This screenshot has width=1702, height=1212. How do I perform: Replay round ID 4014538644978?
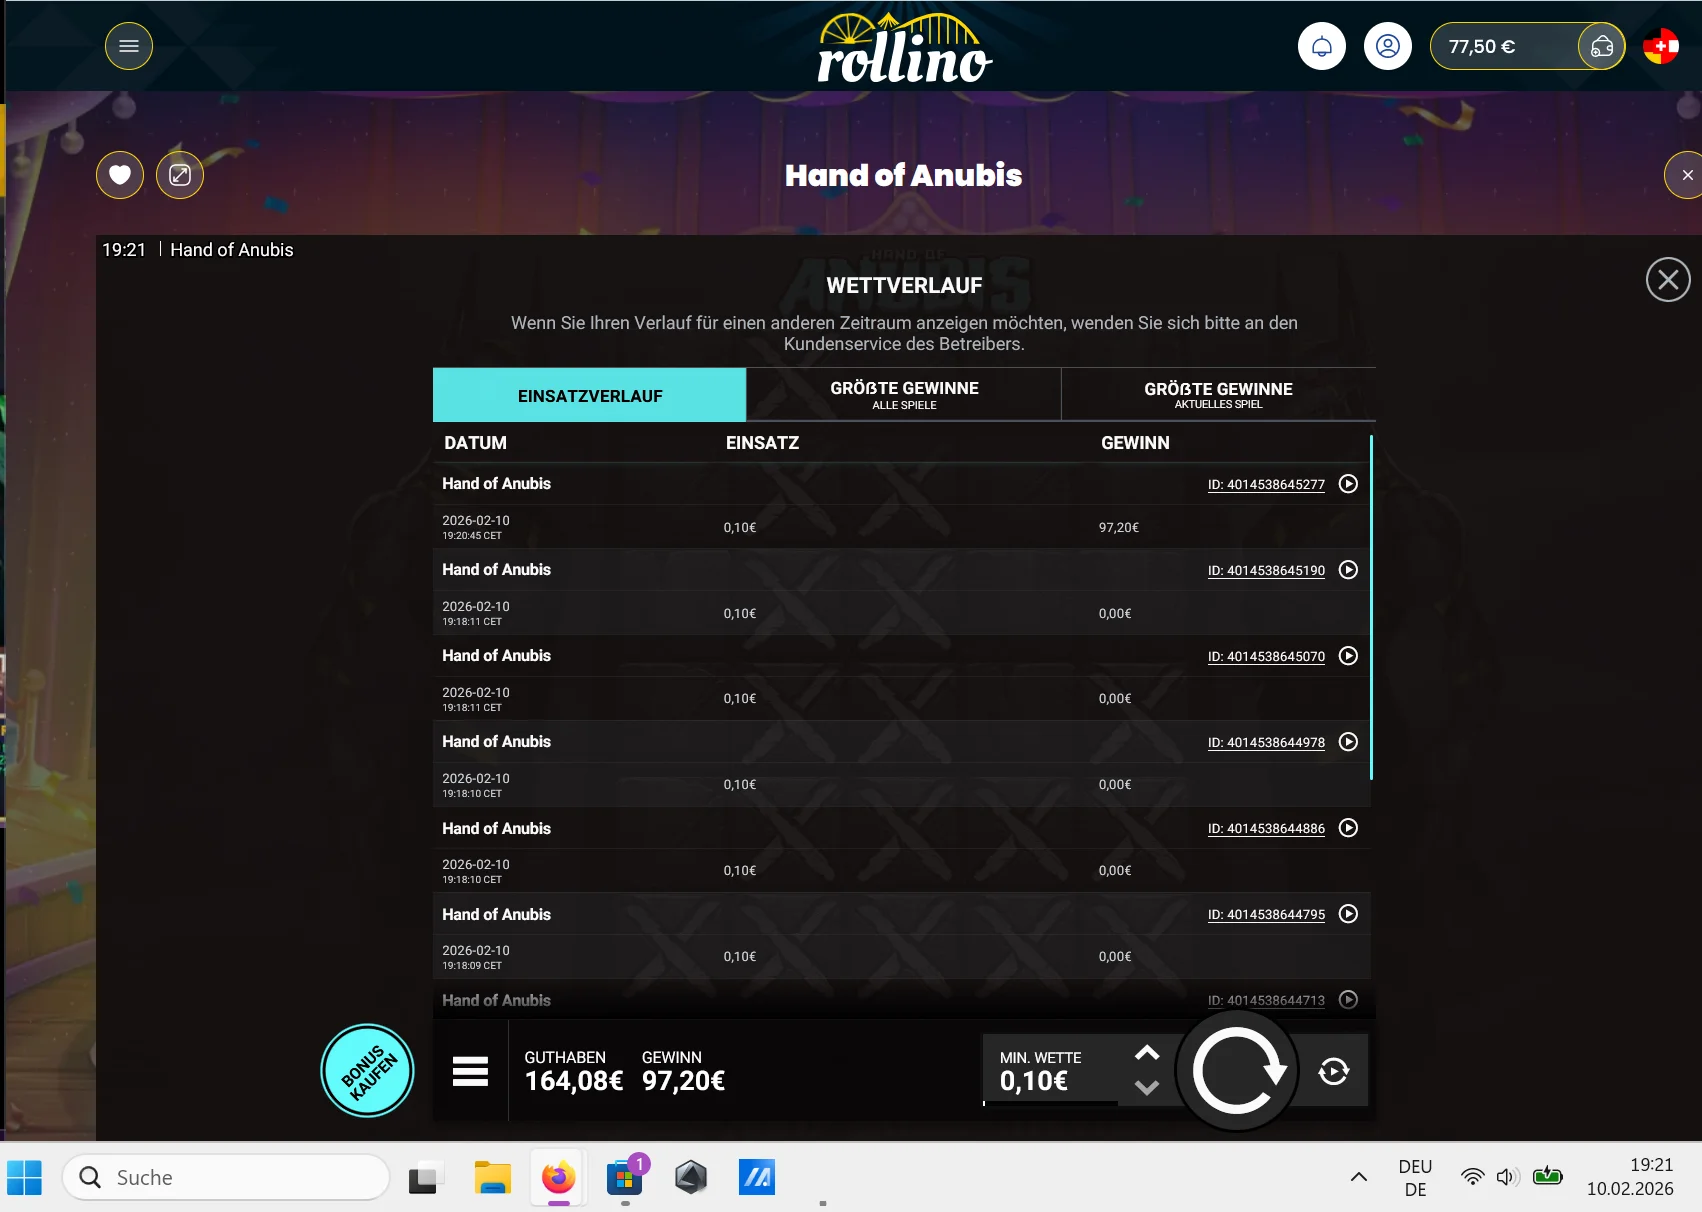[x=1348, y=742]
